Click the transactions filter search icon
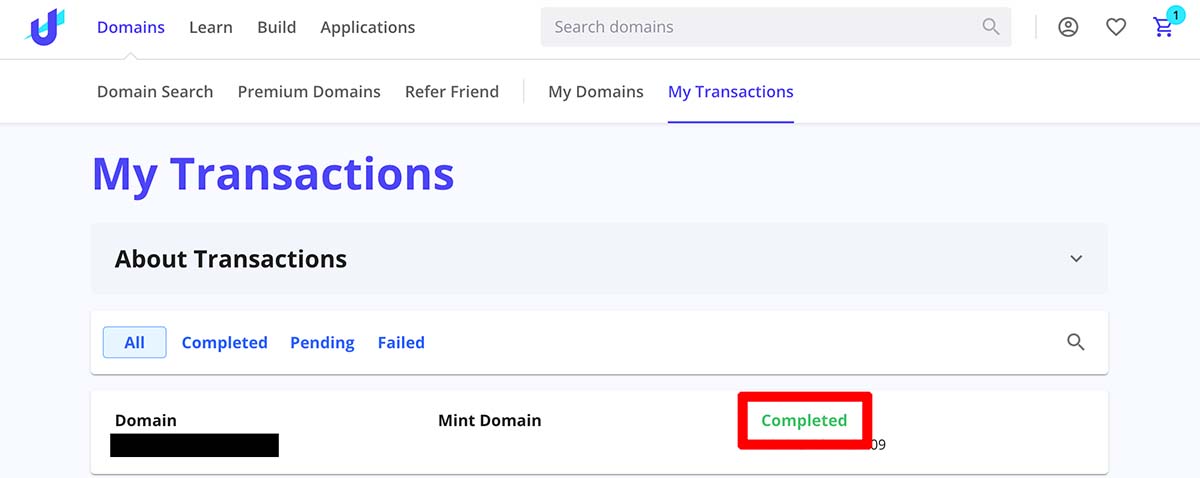This screenshot has height=478, width=1200. [1076, 342]
